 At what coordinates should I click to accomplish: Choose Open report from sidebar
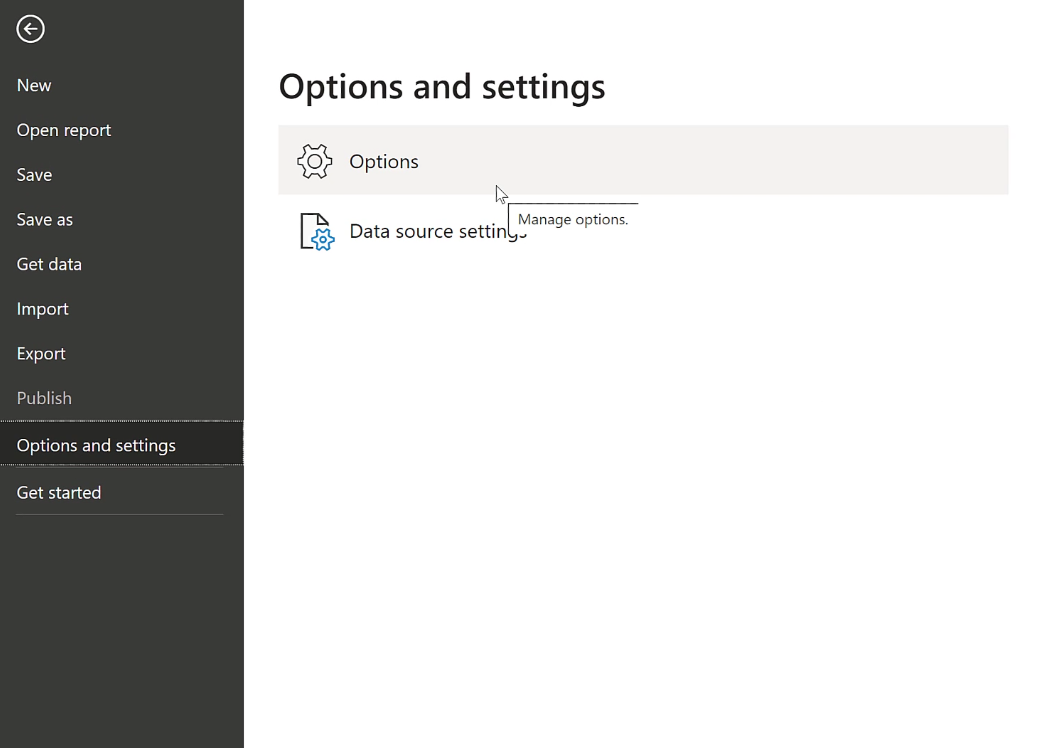[x=63, y=130]
